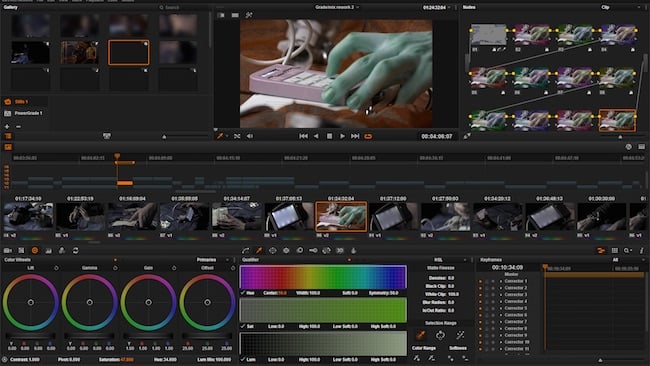Open the Sizing palette icon

tap(327, 250)
